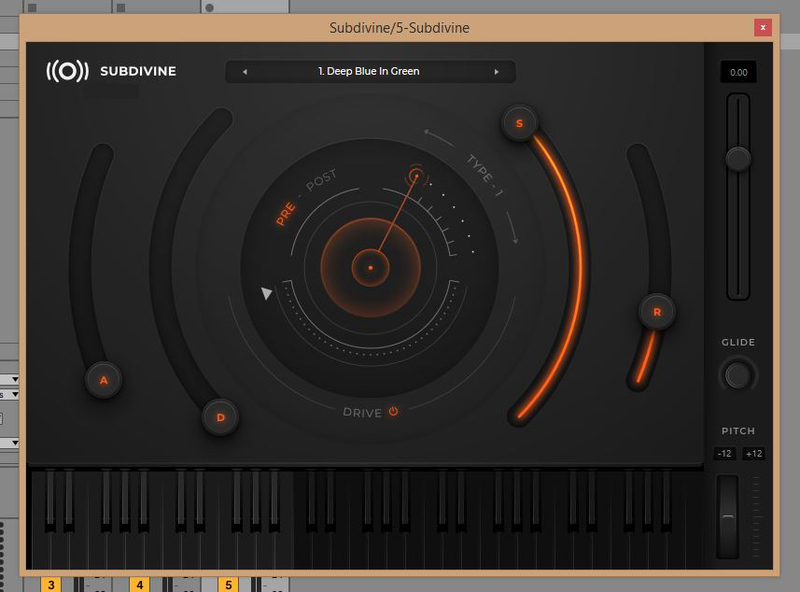Screen dimensions: 800x592
Task: Click the Attack knob labeled A
Action: pyautogui.click(x=104, y=380)
